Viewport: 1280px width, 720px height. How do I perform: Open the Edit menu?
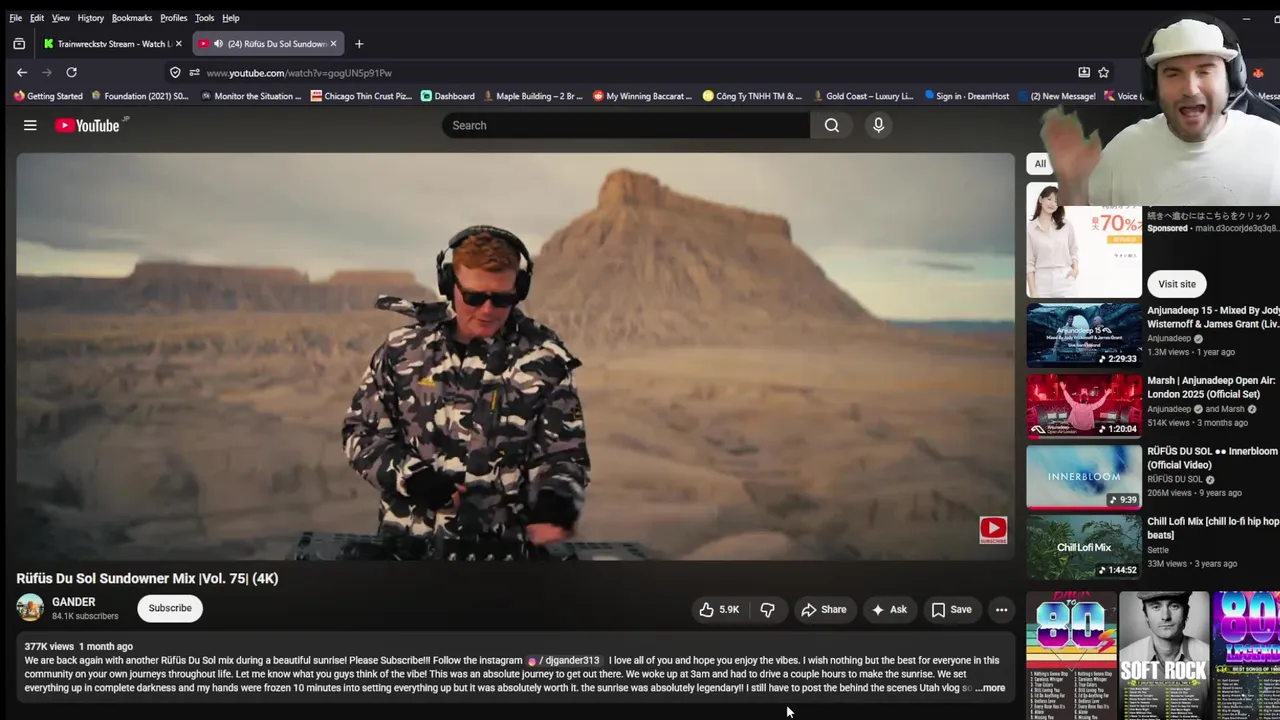click(x=37, y=18)
